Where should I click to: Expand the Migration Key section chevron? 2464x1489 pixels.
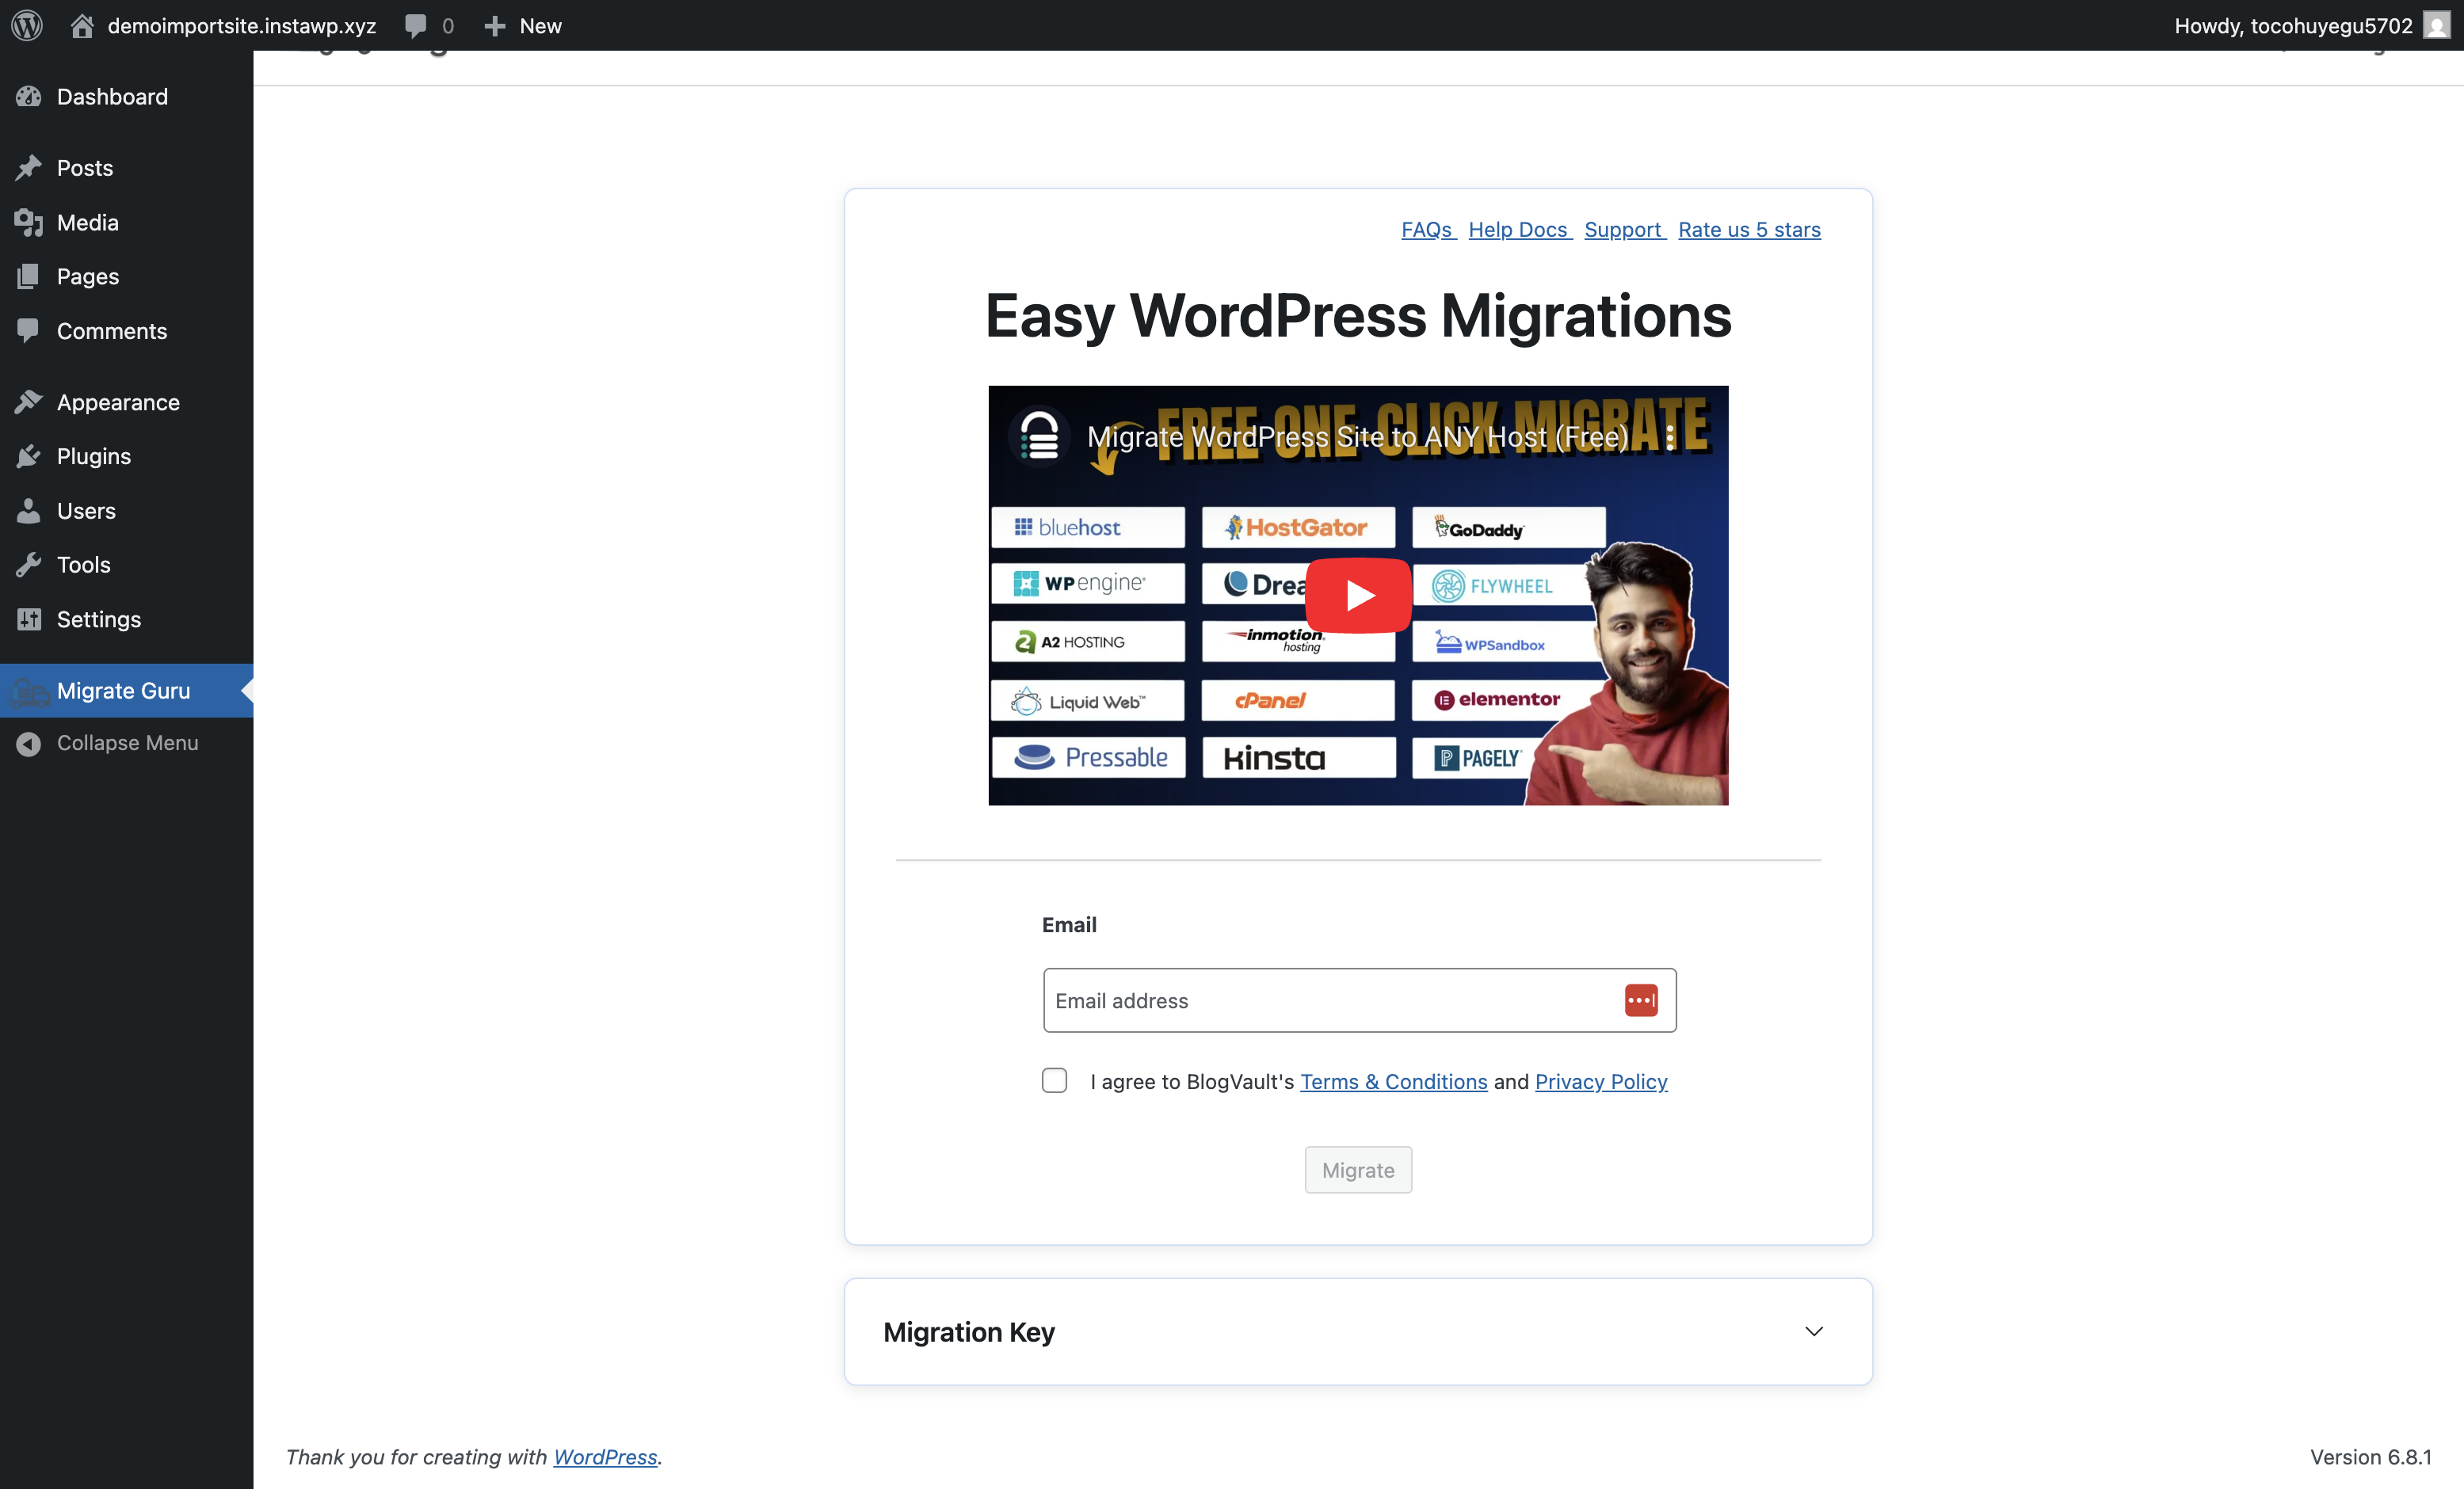(1814, 1331)
